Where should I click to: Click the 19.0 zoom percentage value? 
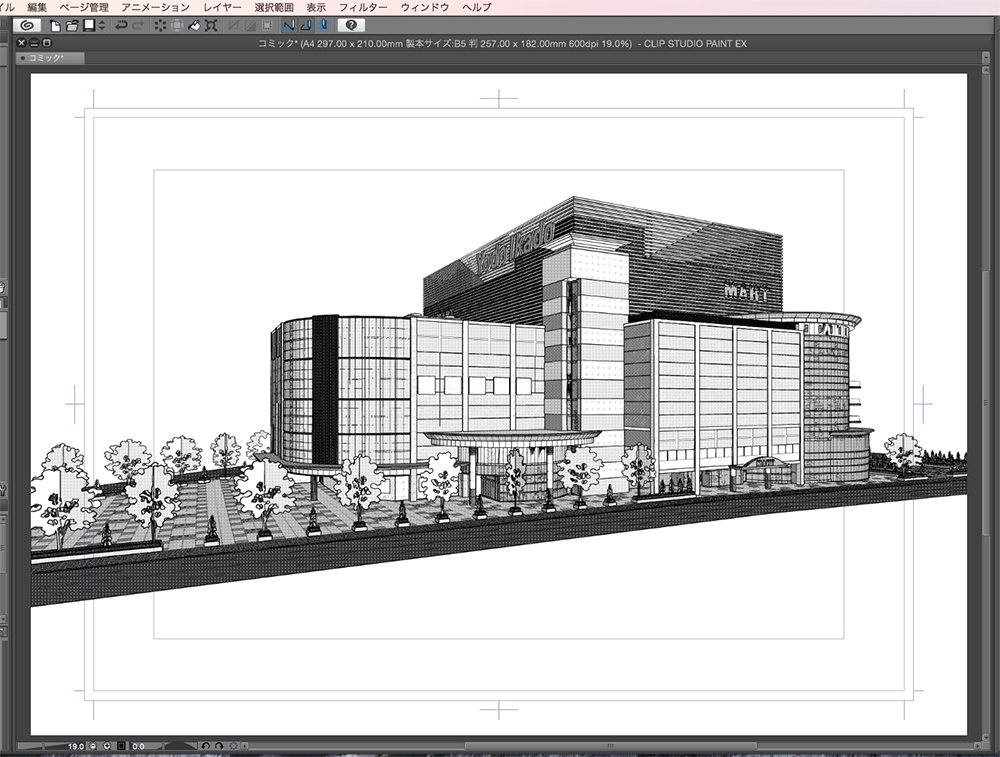tap(76, 746)
